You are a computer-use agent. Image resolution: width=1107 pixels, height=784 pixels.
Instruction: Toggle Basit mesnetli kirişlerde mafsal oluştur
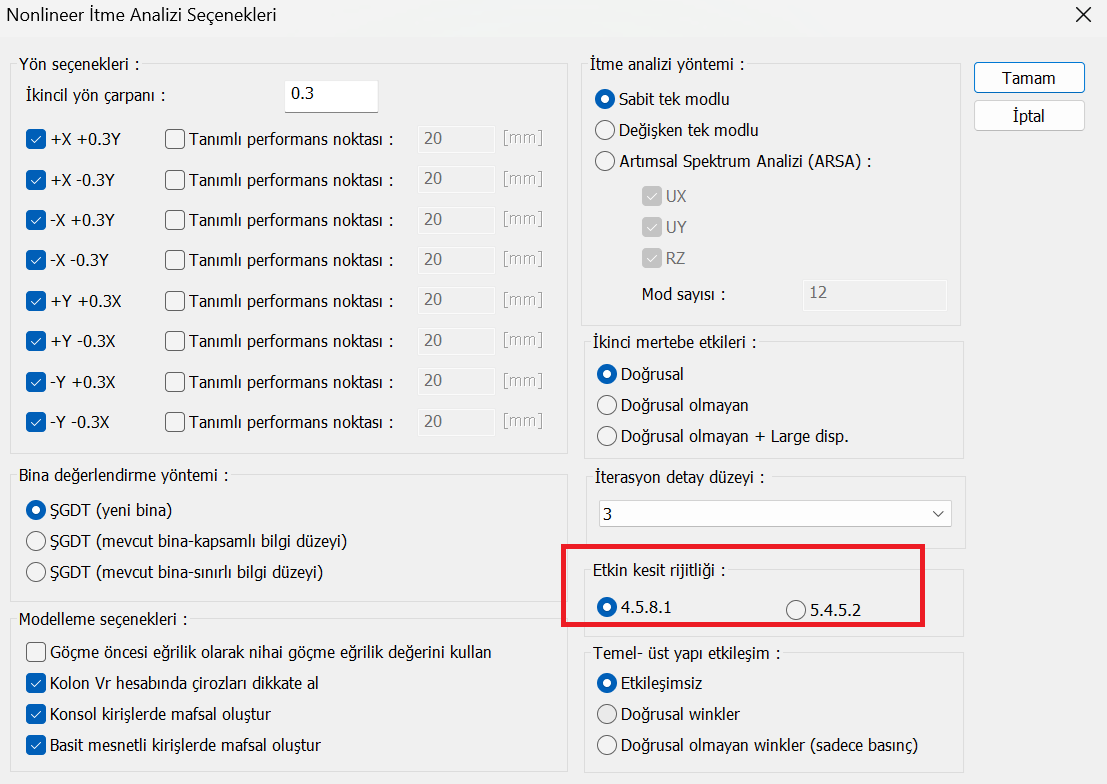click(35, 745)
